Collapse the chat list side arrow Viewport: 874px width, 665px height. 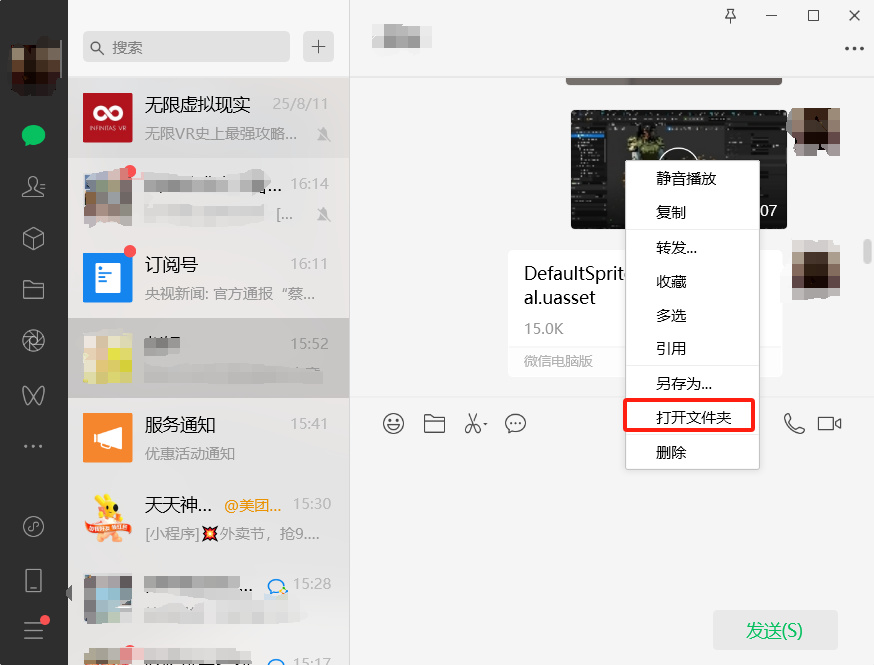tap(69, 593)
